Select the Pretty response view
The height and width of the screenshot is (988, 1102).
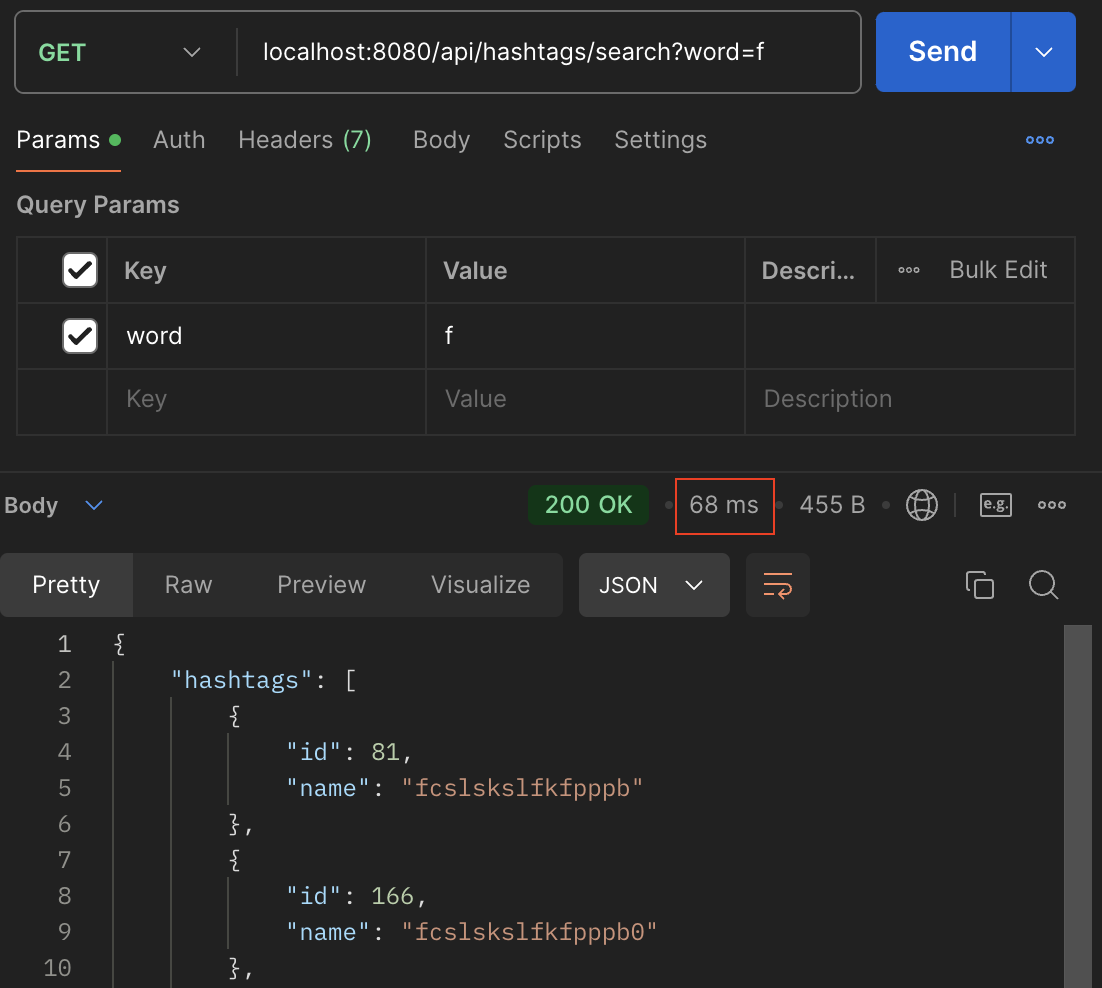coord(66,585)
